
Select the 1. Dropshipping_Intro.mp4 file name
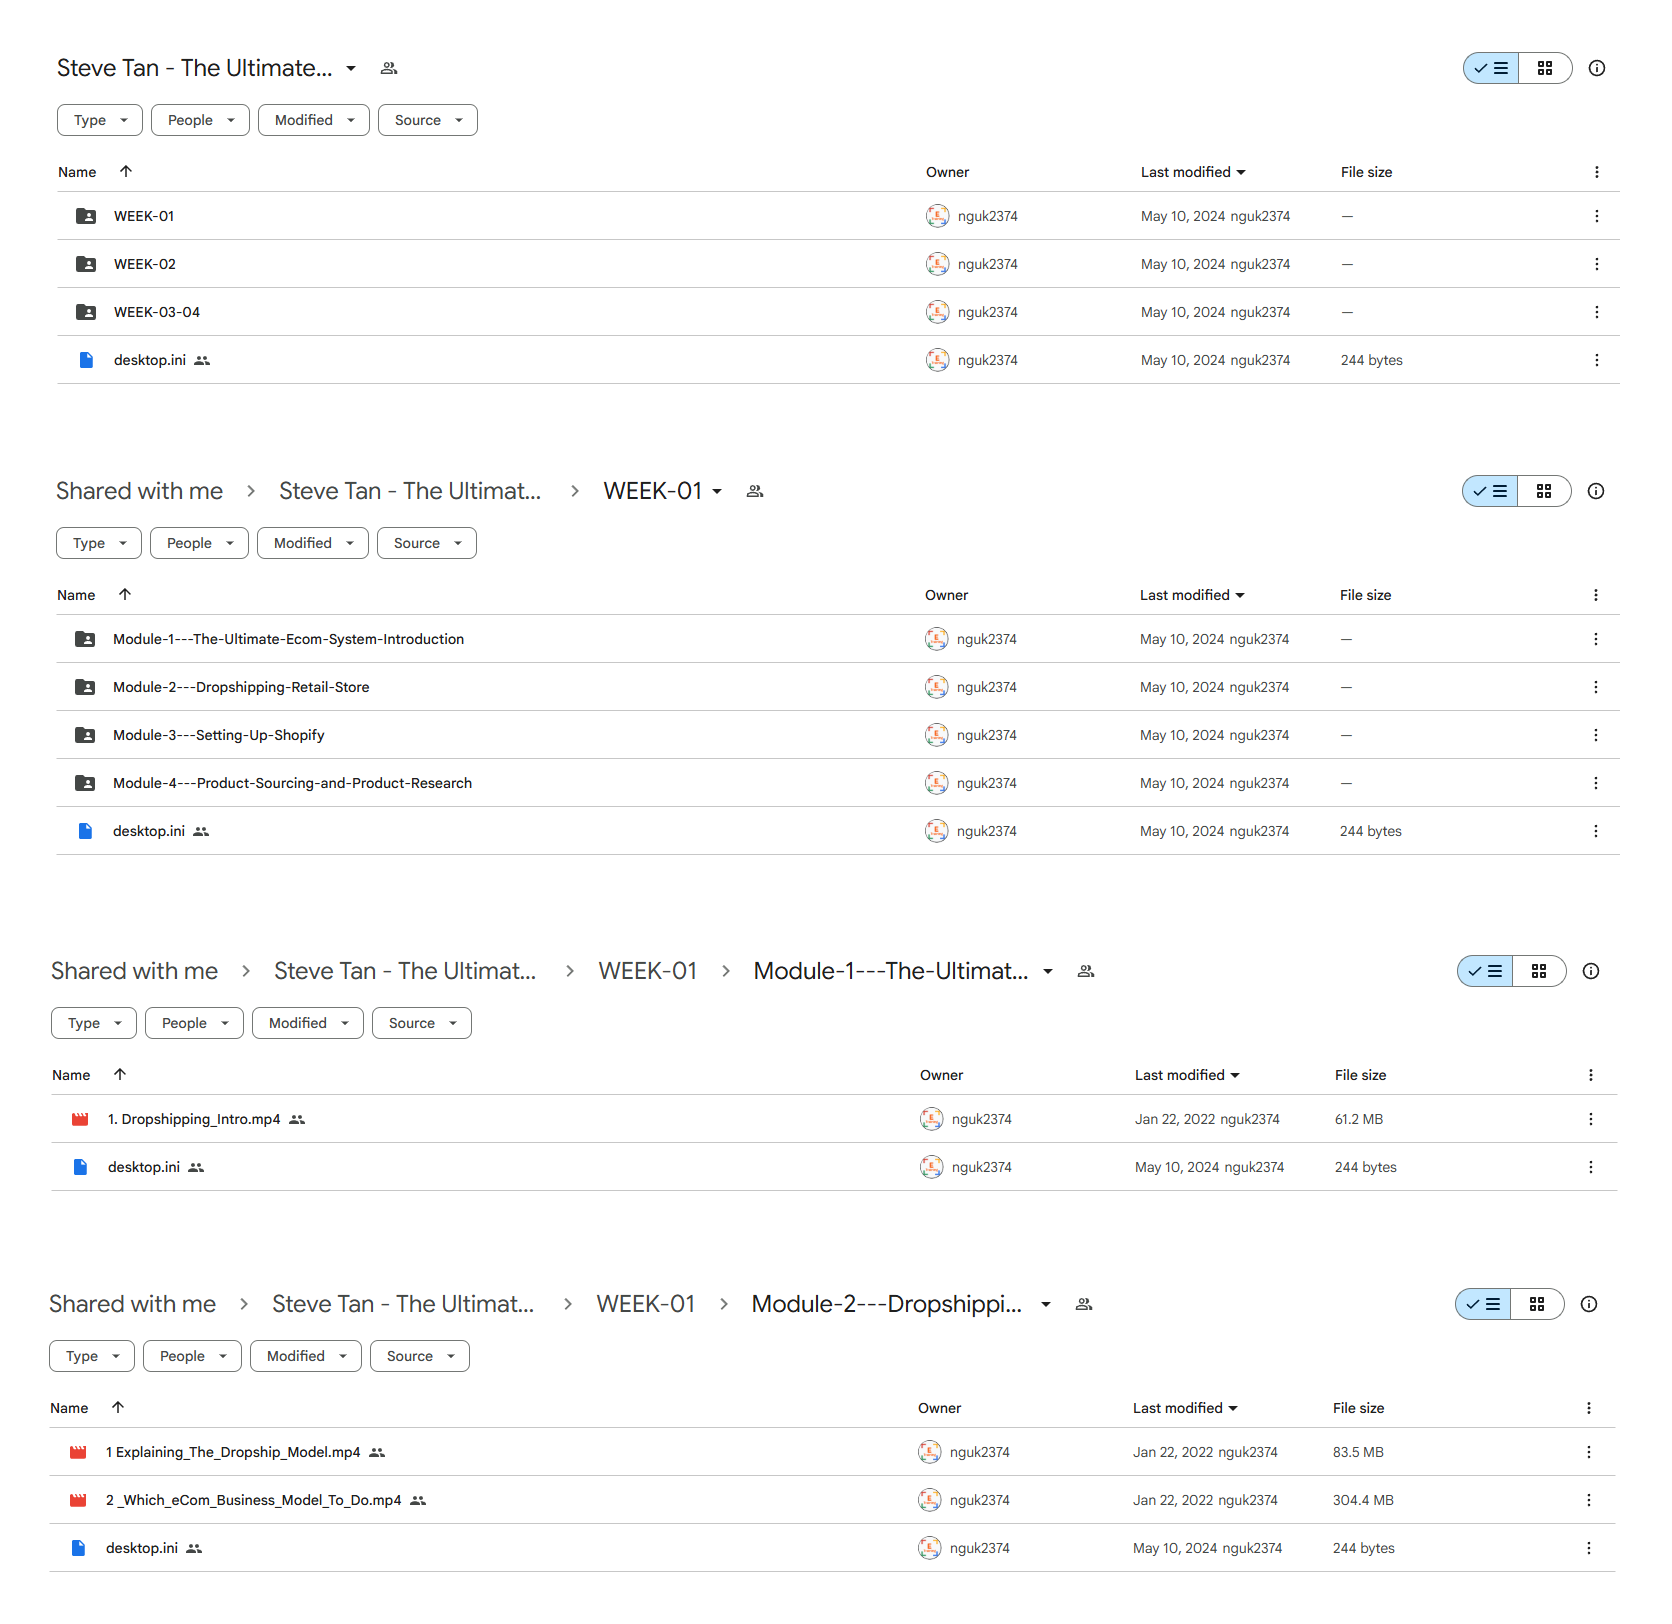pos(194,1119)
